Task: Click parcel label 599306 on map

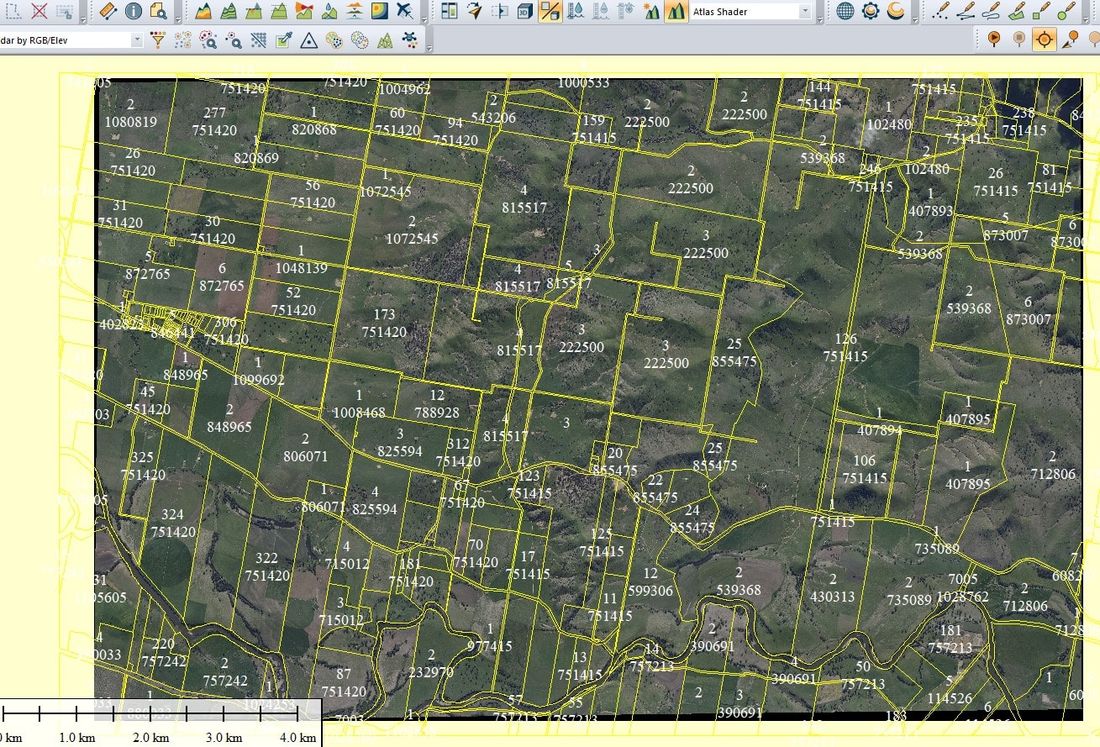Action: [x=650, y=591]
